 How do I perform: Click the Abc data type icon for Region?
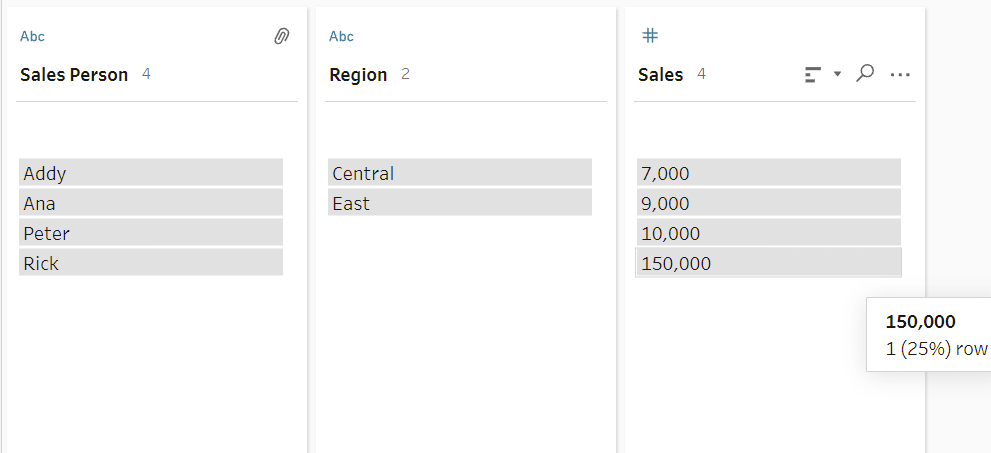341,37
